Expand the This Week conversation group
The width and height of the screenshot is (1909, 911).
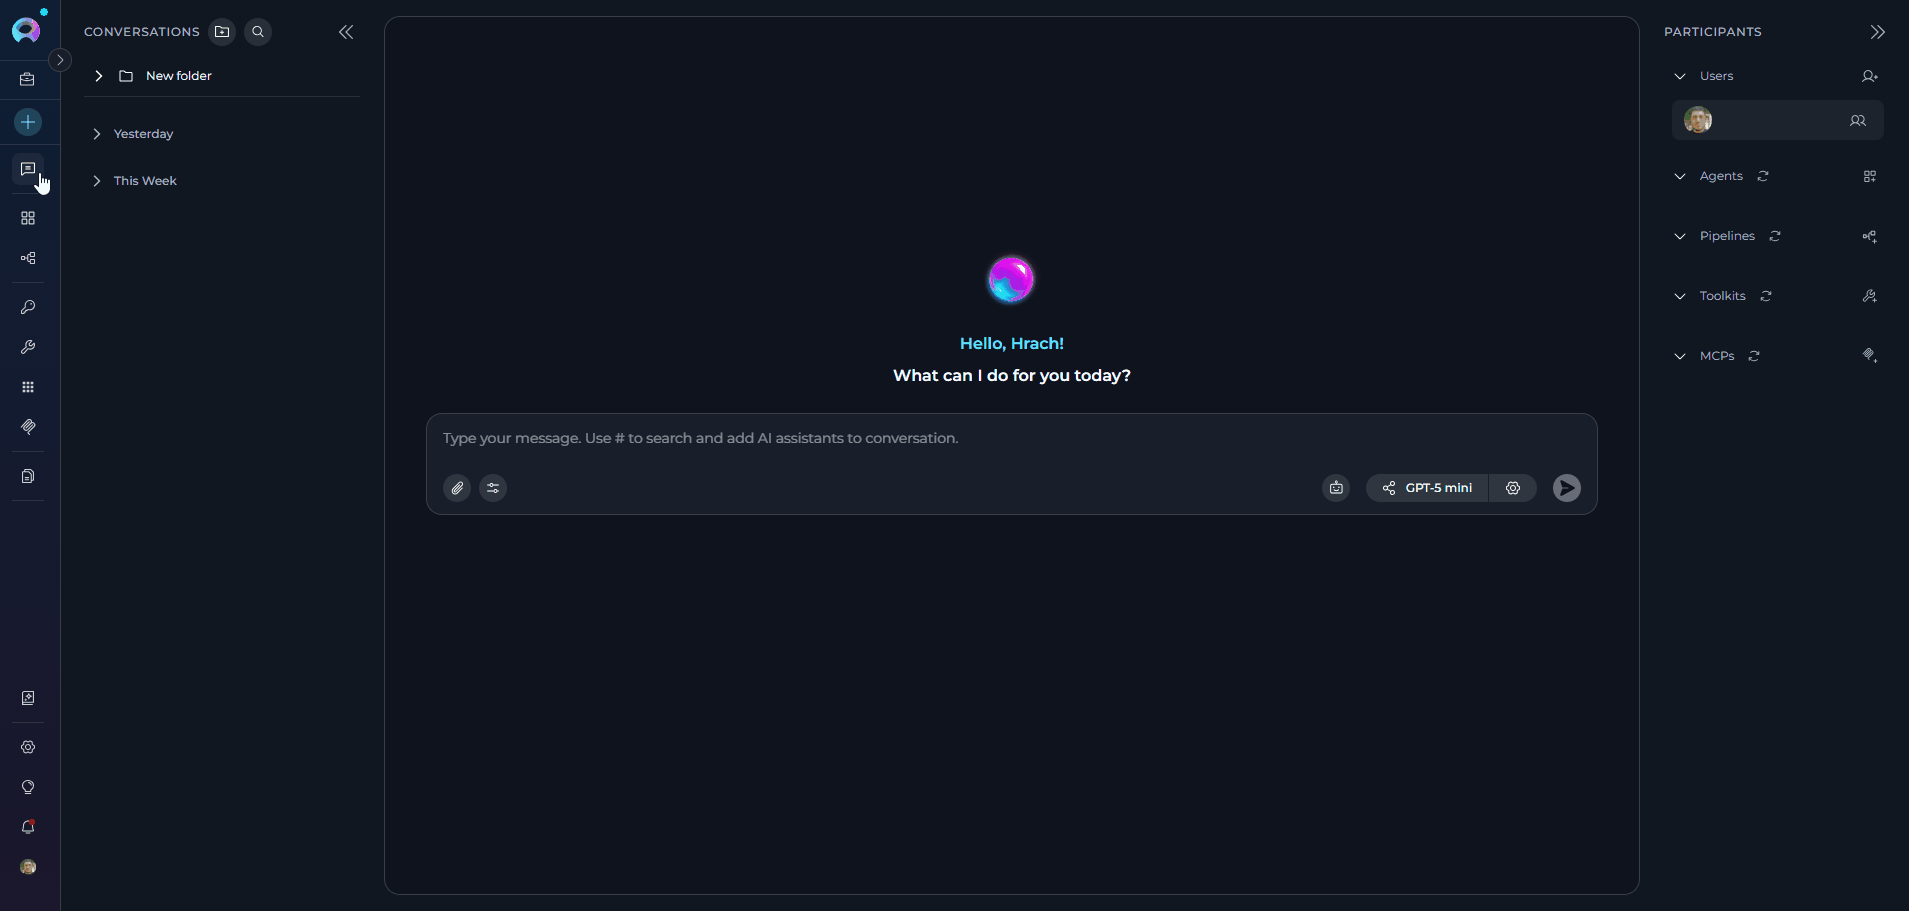(97, 181)
